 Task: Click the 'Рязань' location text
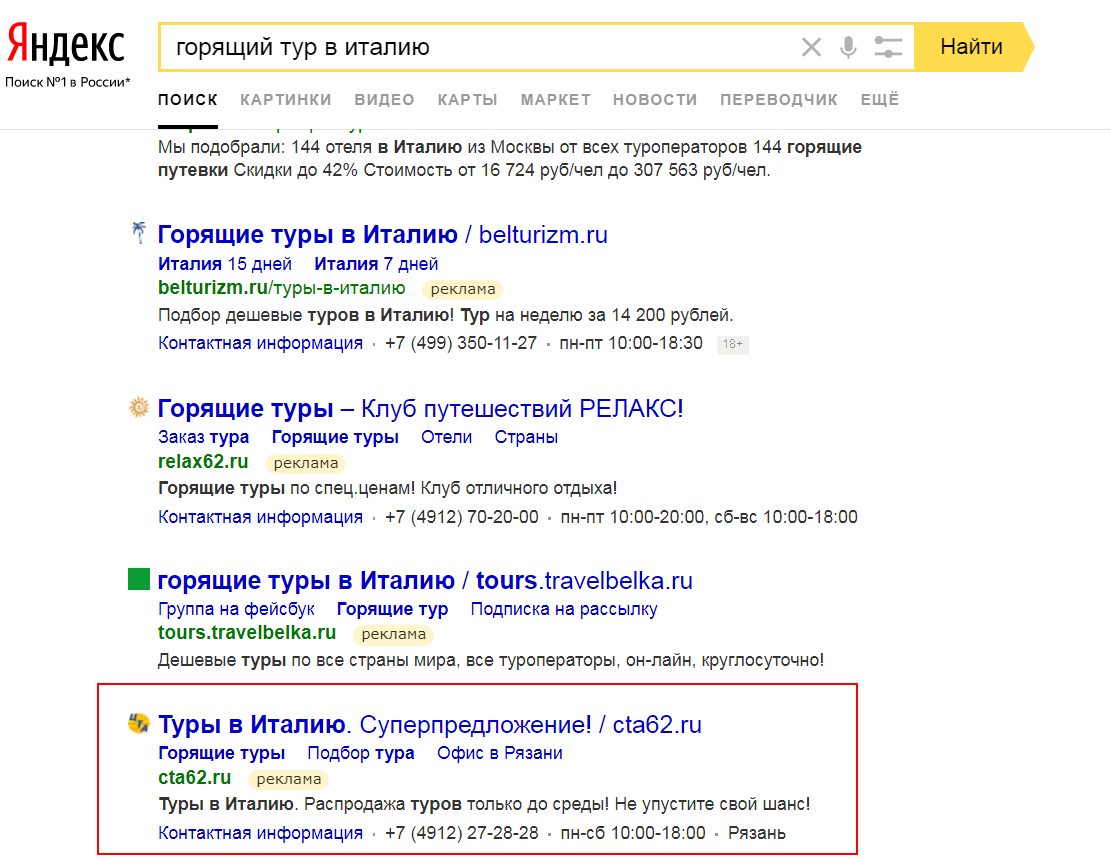point(757,833)
